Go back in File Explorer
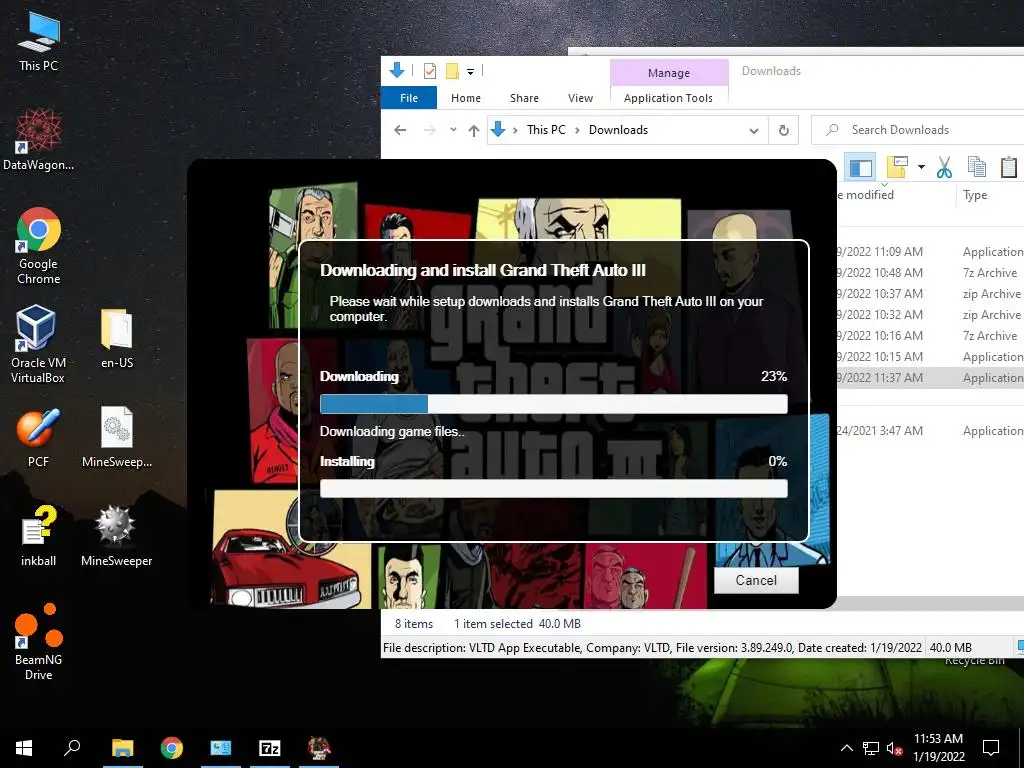 point(400,130)
